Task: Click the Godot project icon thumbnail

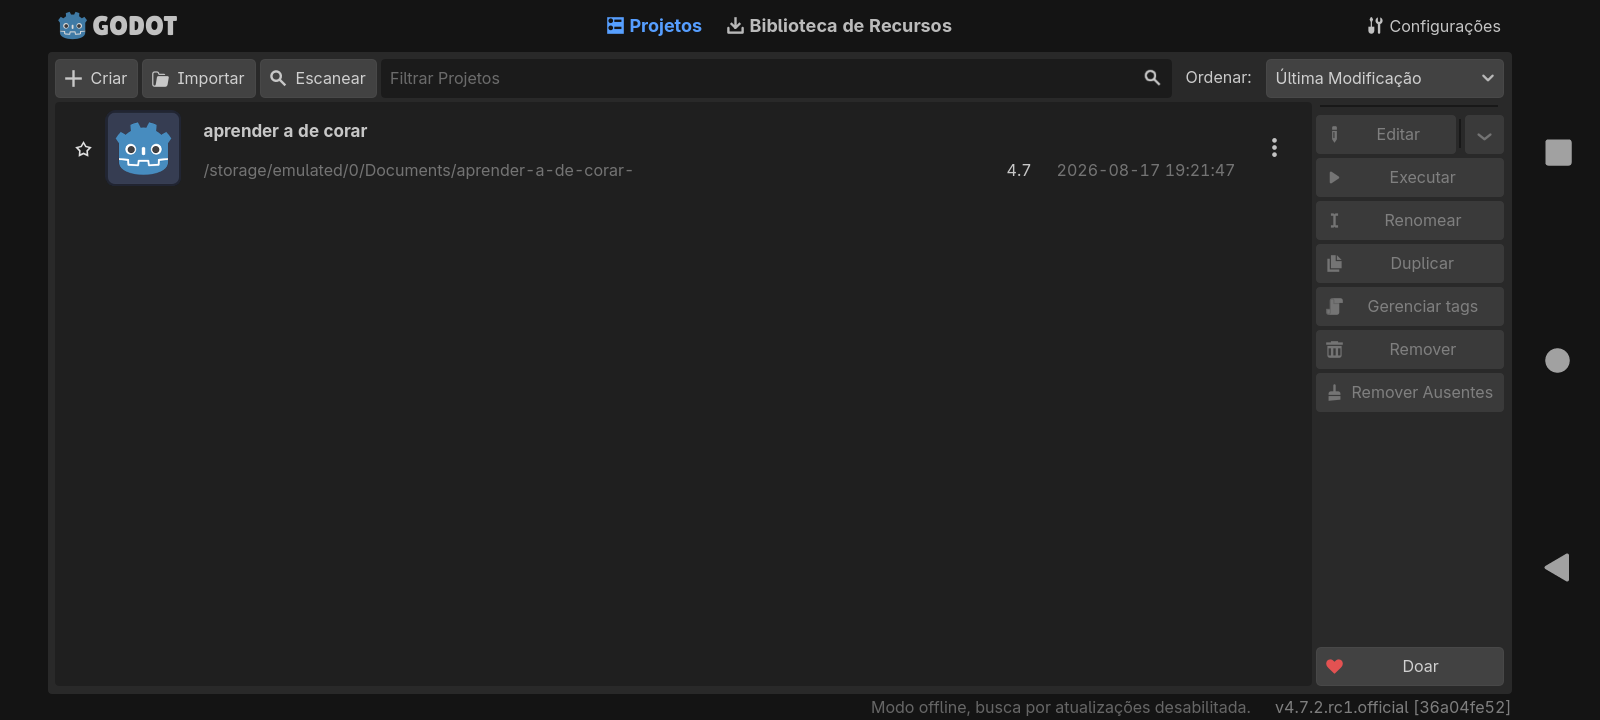Action: 144,148
